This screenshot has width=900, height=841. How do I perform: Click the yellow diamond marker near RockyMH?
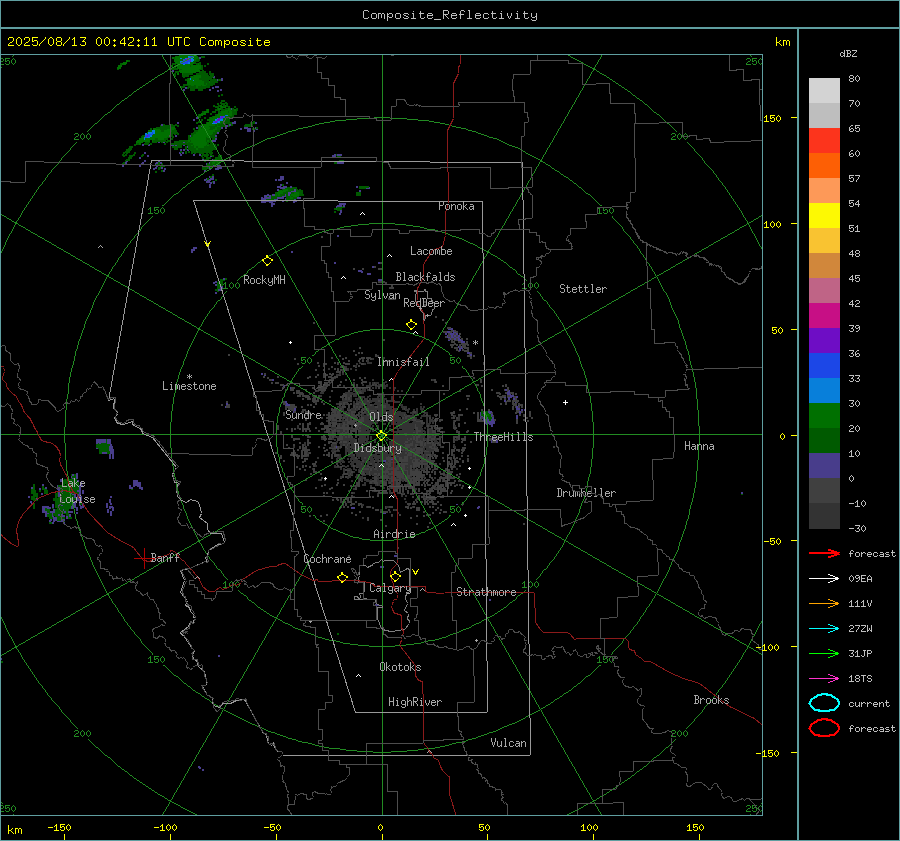[267, 261]
